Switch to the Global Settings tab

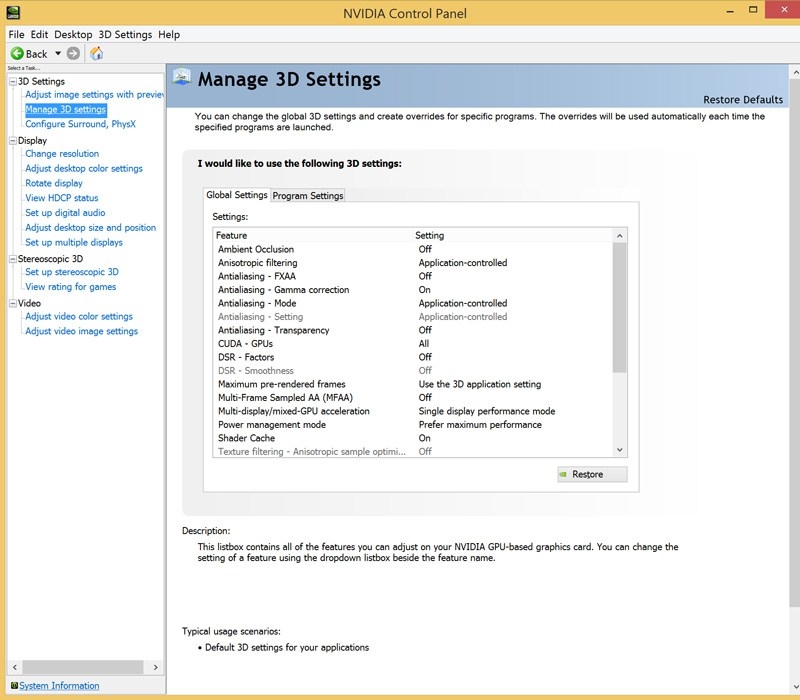pyautogui.click(x=237, y=195)
